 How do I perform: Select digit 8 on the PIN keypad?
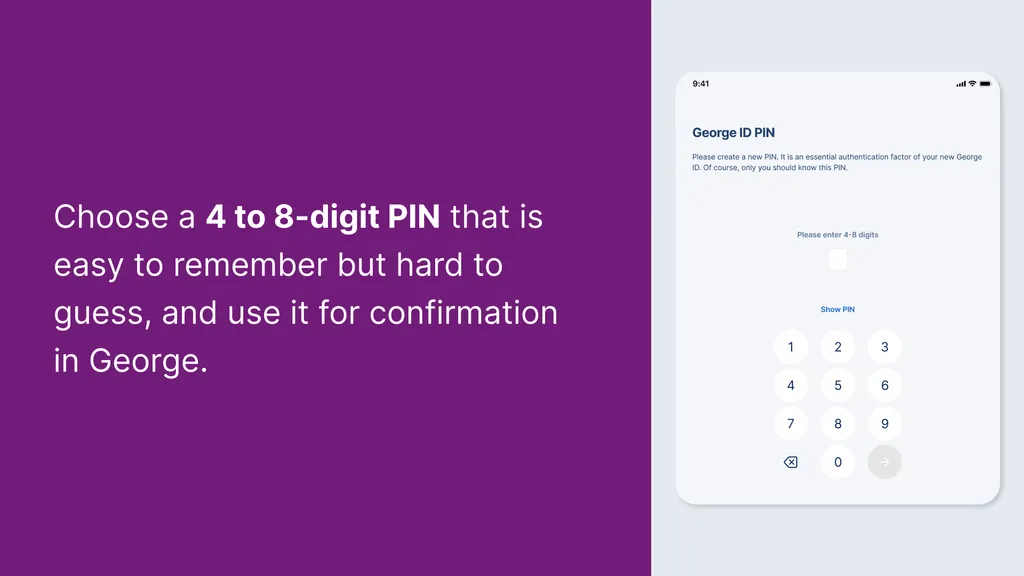click(x=837, y=423)
